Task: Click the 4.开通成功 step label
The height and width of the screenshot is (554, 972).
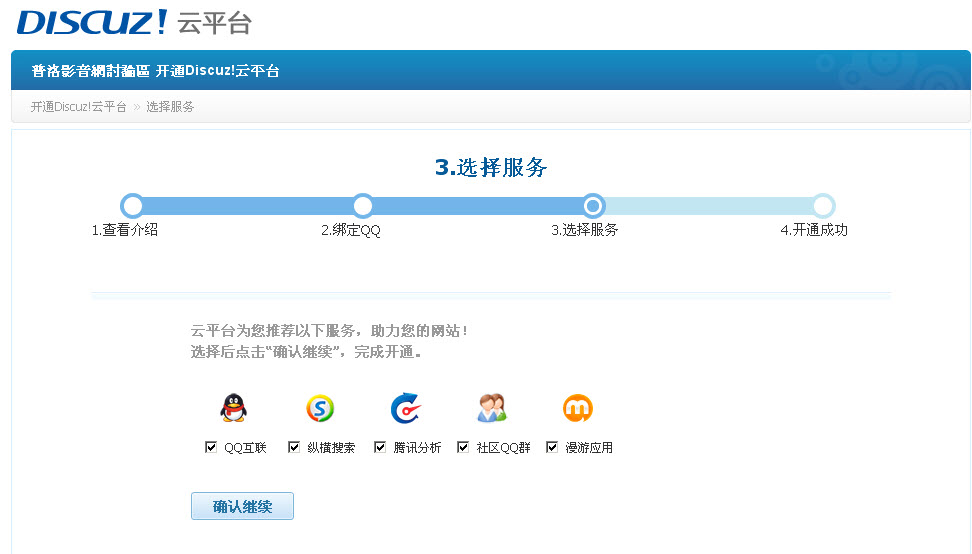Action: (x=814, y=230)
